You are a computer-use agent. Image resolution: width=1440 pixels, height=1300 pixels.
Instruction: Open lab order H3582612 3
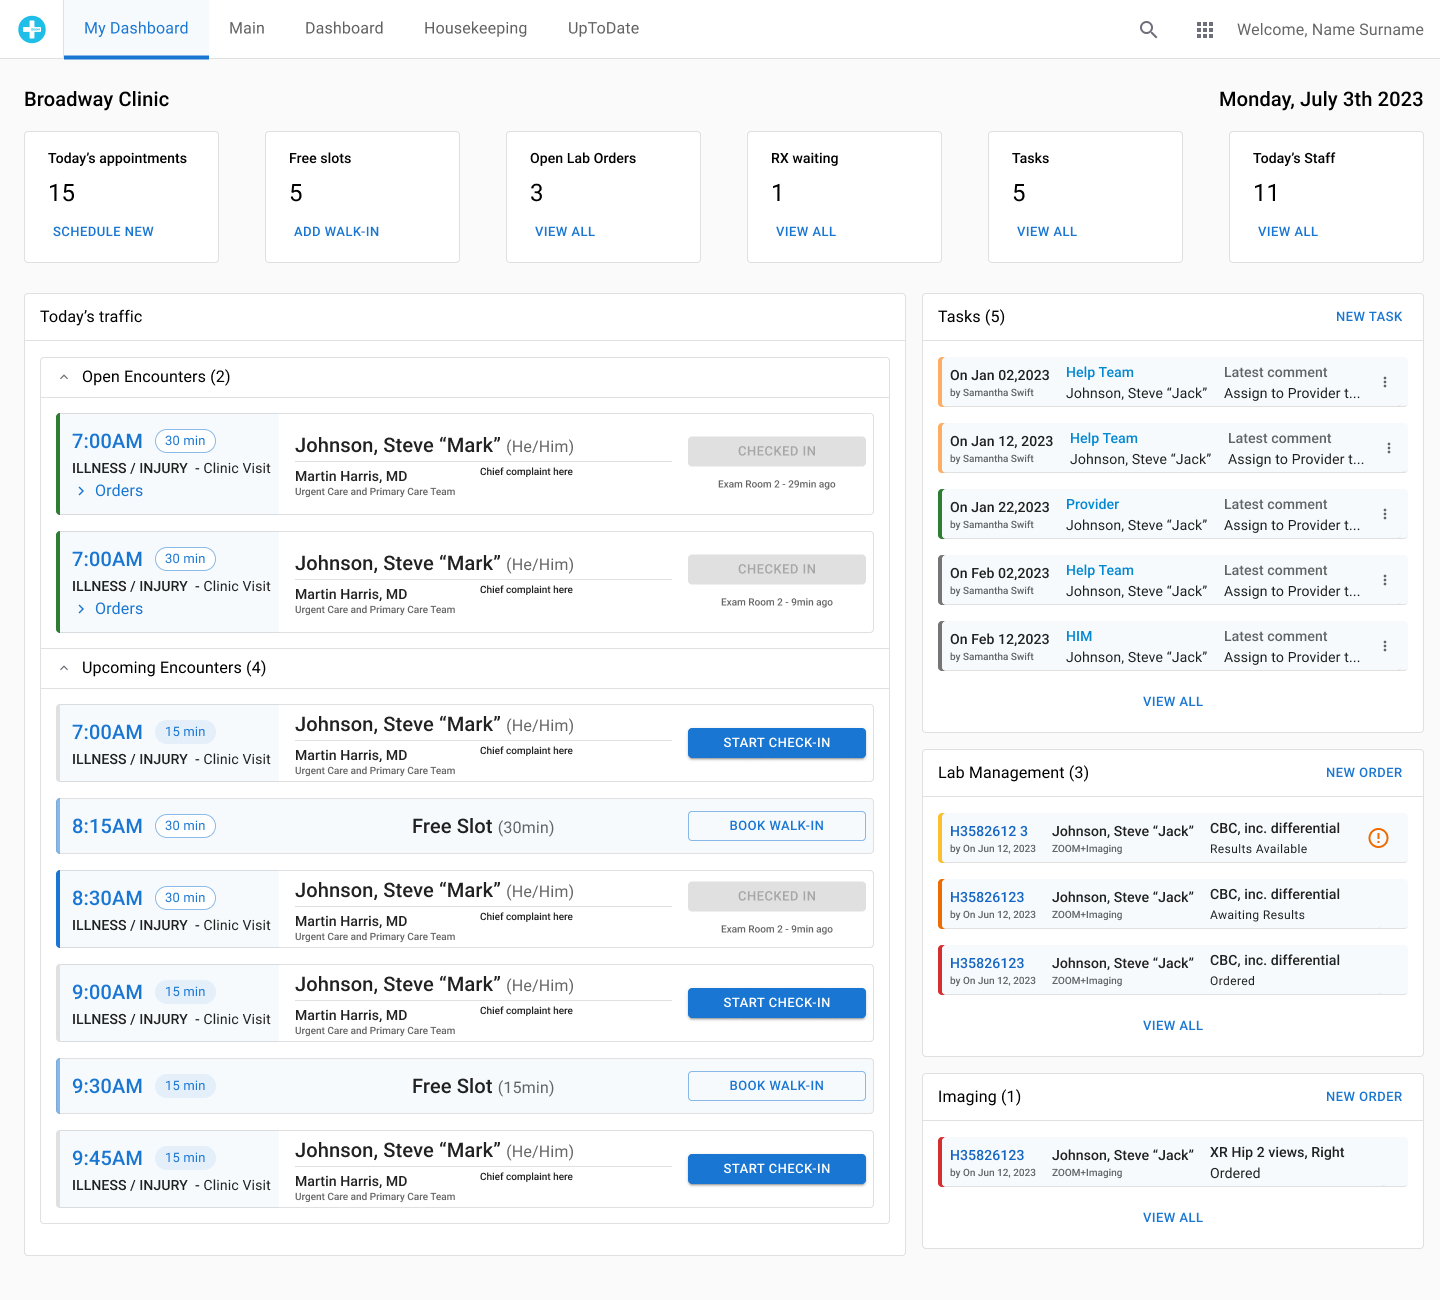pyautogui.click(x=989, y=831)
